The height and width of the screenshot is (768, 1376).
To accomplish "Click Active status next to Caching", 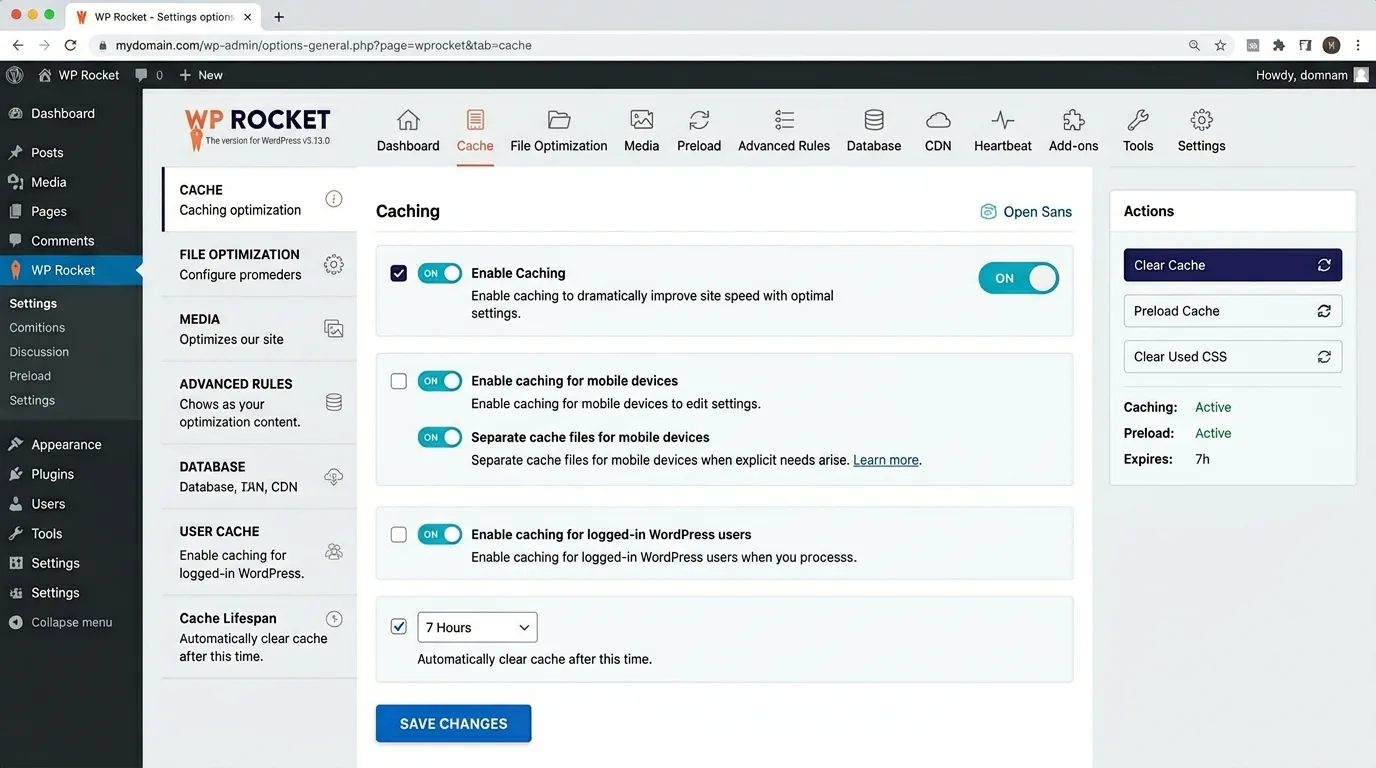I will [x=1213, y=407].
